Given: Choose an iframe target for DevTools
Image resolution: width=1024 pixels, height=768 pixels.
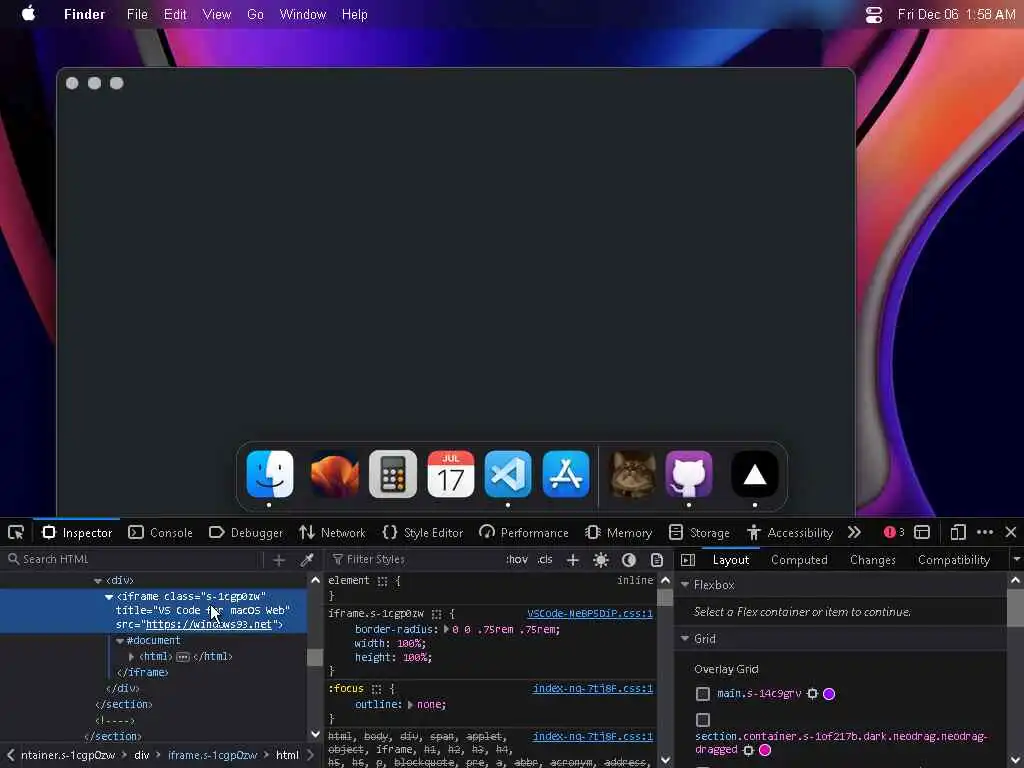Looking at the screenshot, I should pyautogui.click(x=922, y=532).
